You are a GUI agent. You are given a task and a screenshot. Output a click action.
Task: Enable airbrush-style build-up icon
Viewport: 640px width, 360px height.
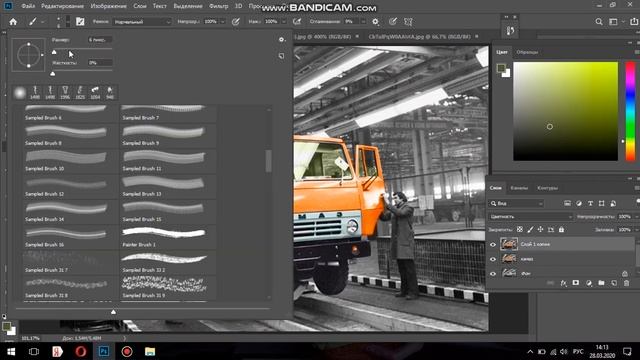click(297, 22)
